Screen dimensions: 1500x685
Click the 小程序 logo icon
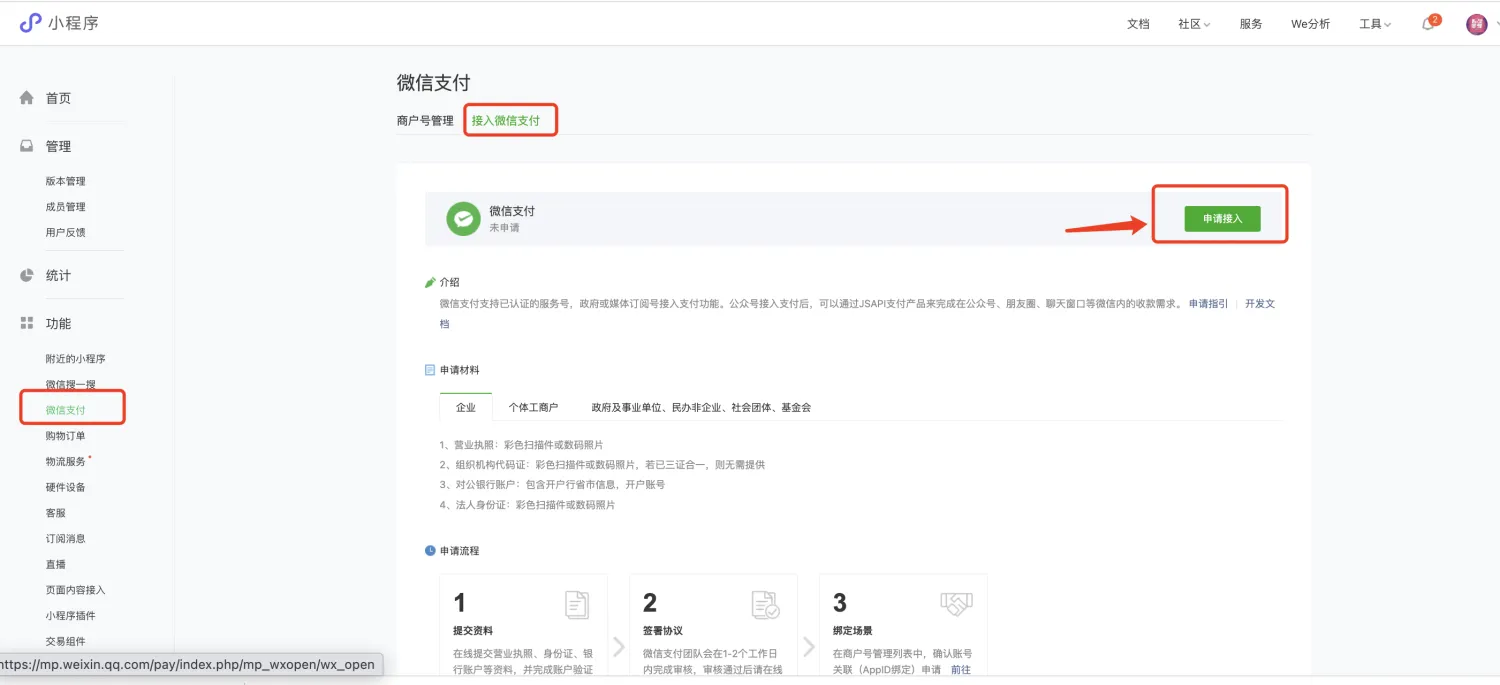coord(31,23)
